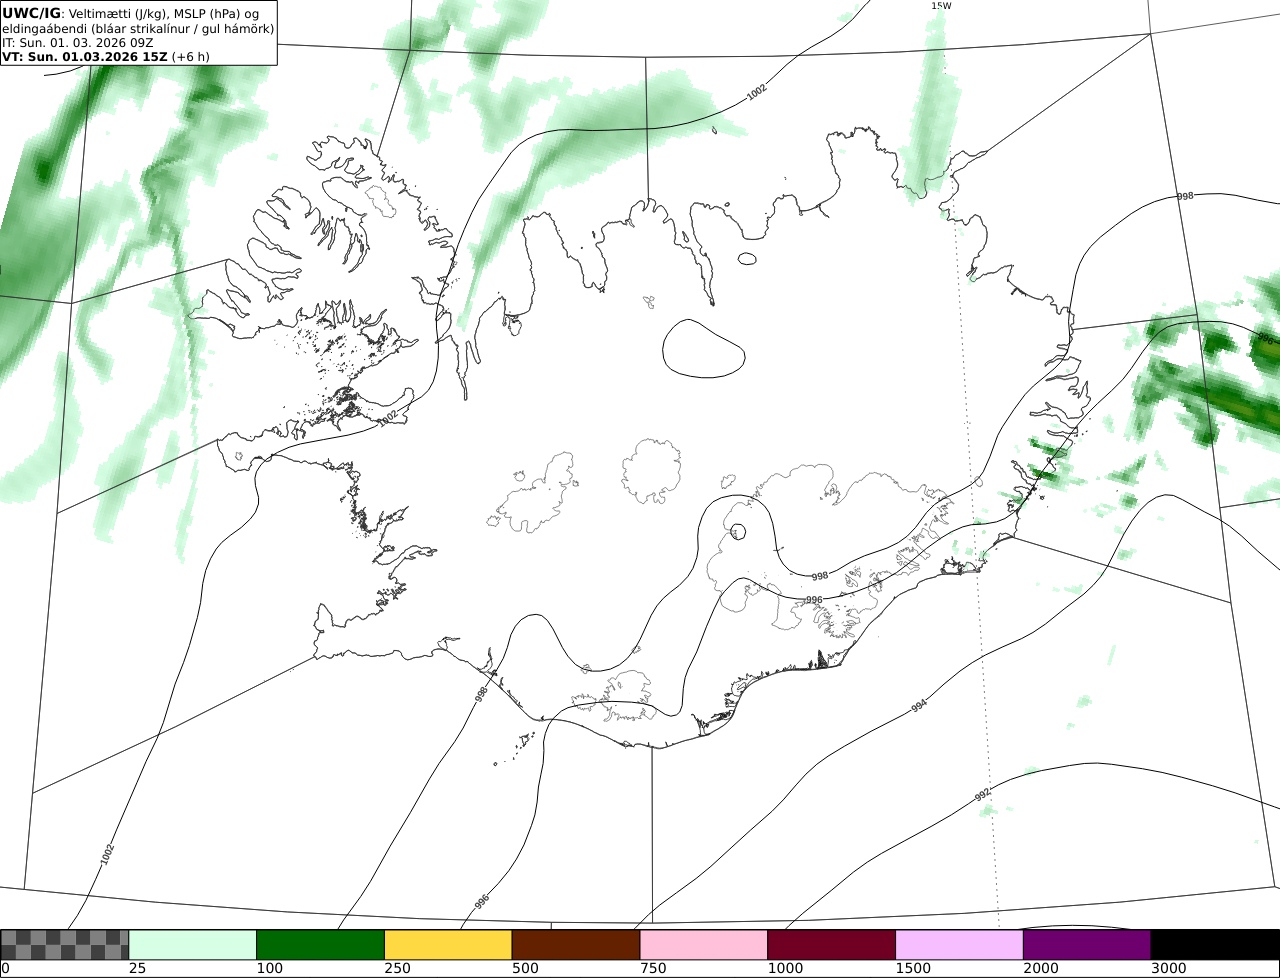
Task: Click the legend value "750"
Action: 652,969
